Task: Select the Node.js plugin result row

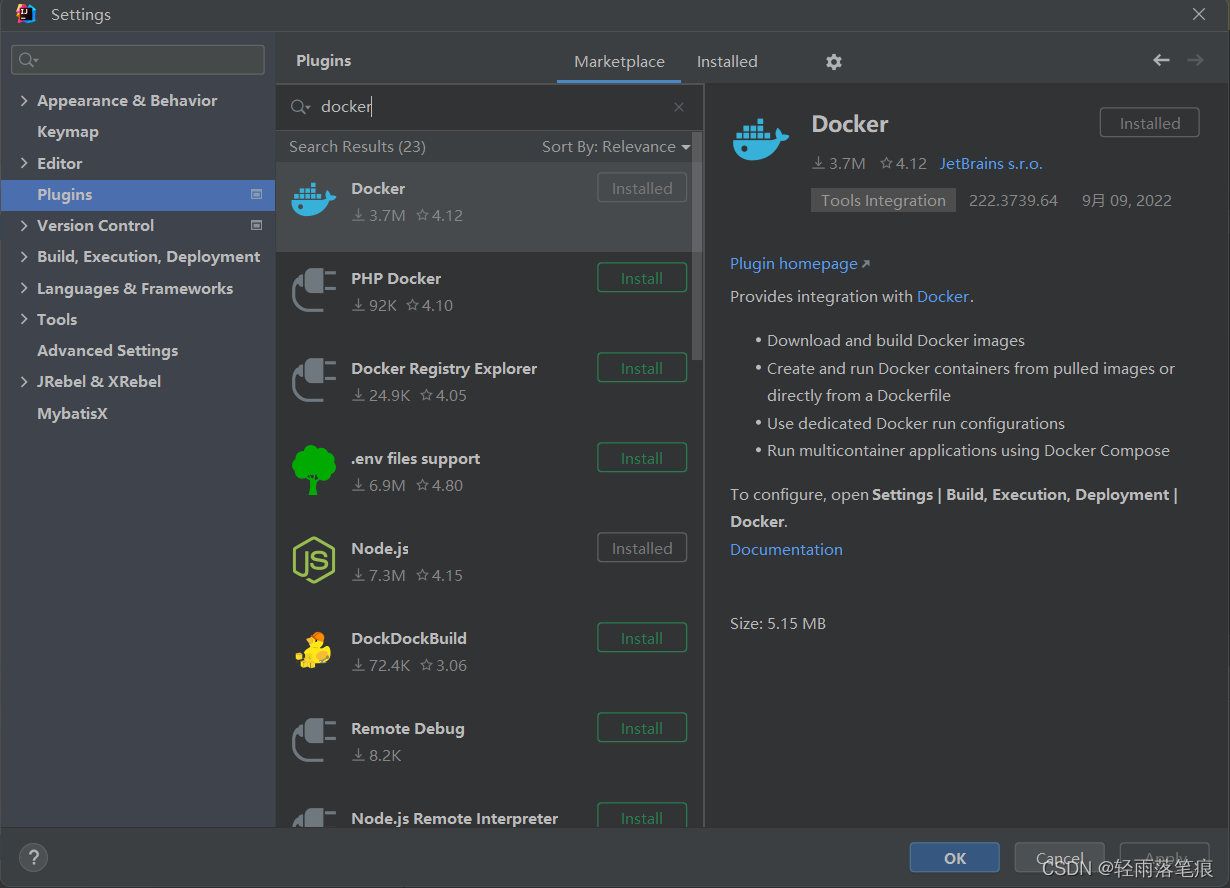Action: pos(484,567)
